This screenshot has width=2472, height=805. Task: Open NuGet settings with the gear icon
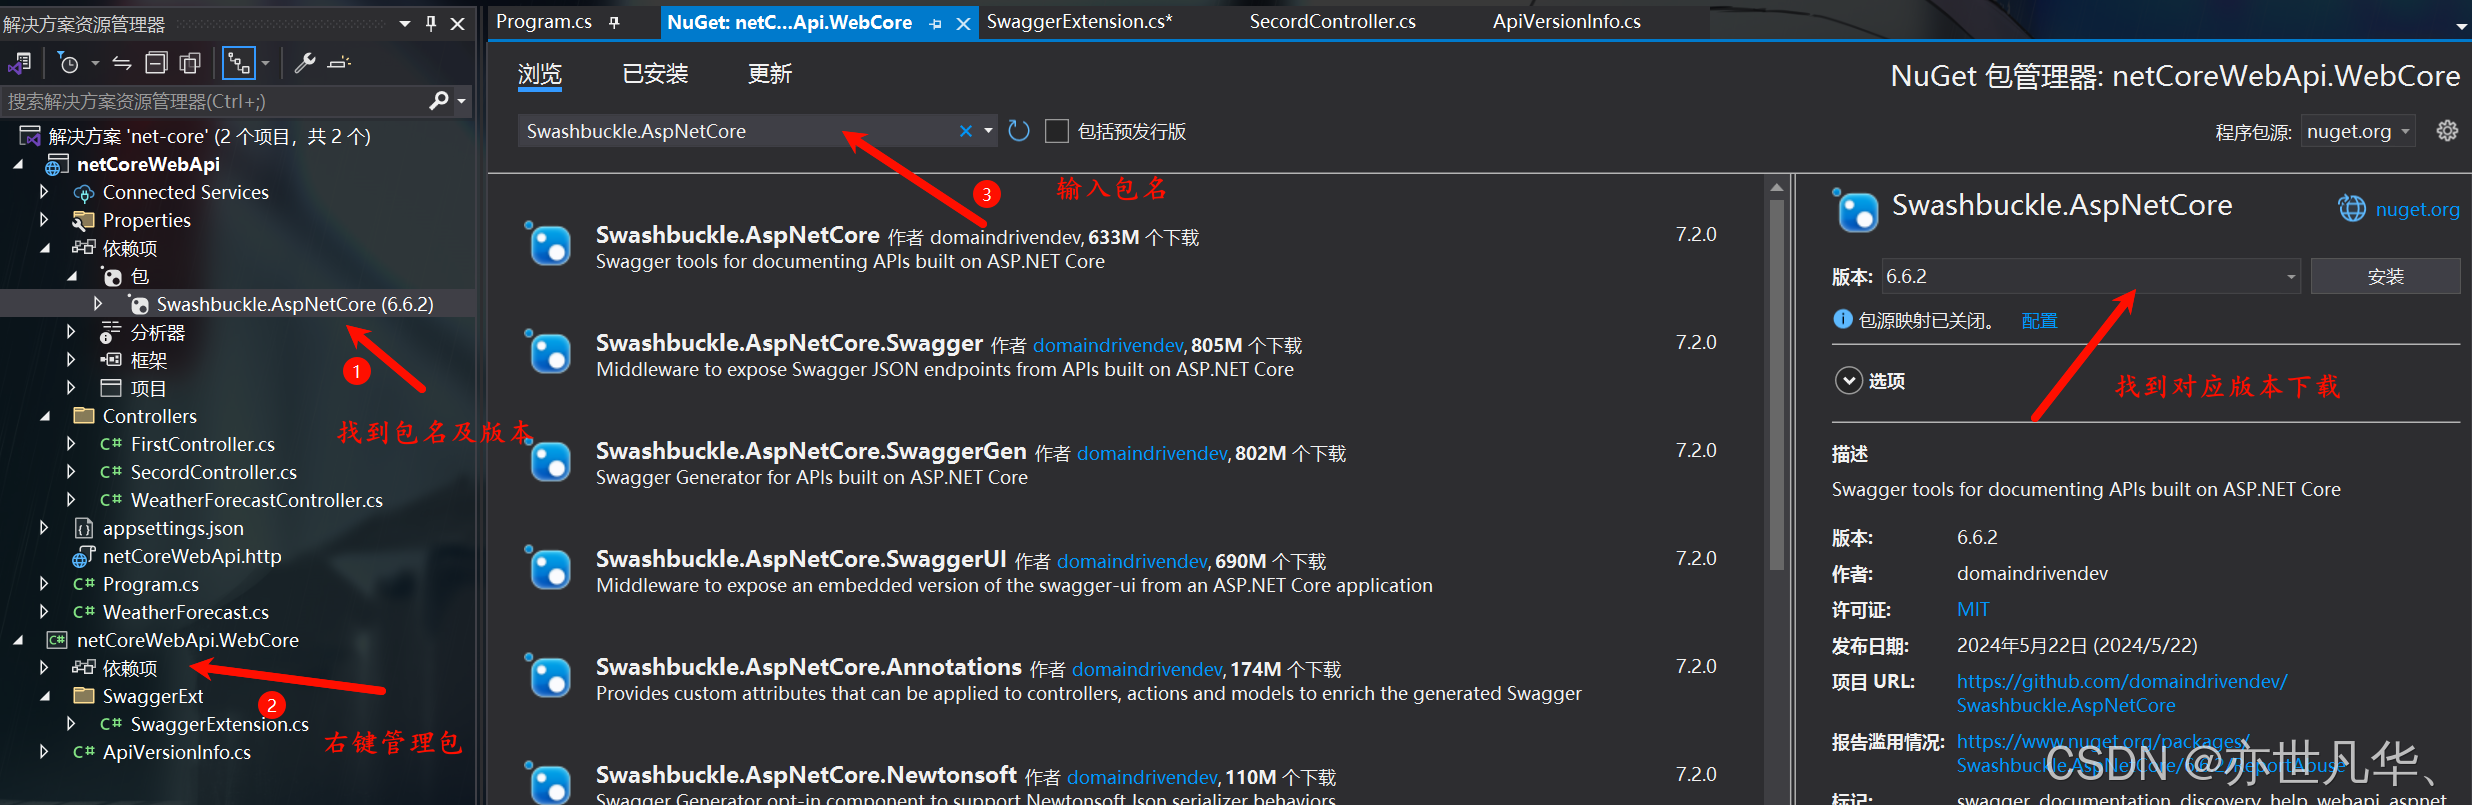(2447, 131)
